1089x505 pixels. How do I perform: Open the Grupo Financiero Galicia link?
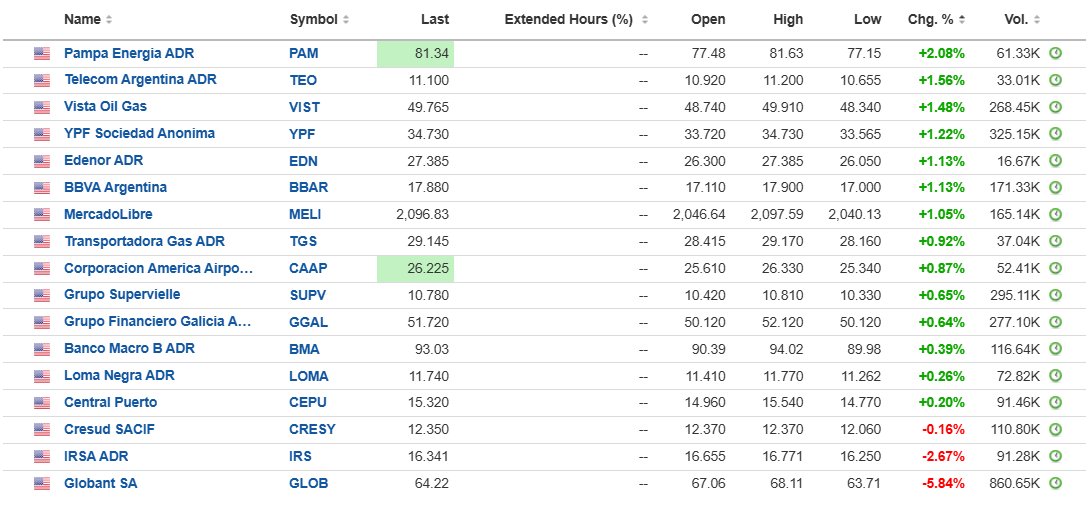[158, 322]
